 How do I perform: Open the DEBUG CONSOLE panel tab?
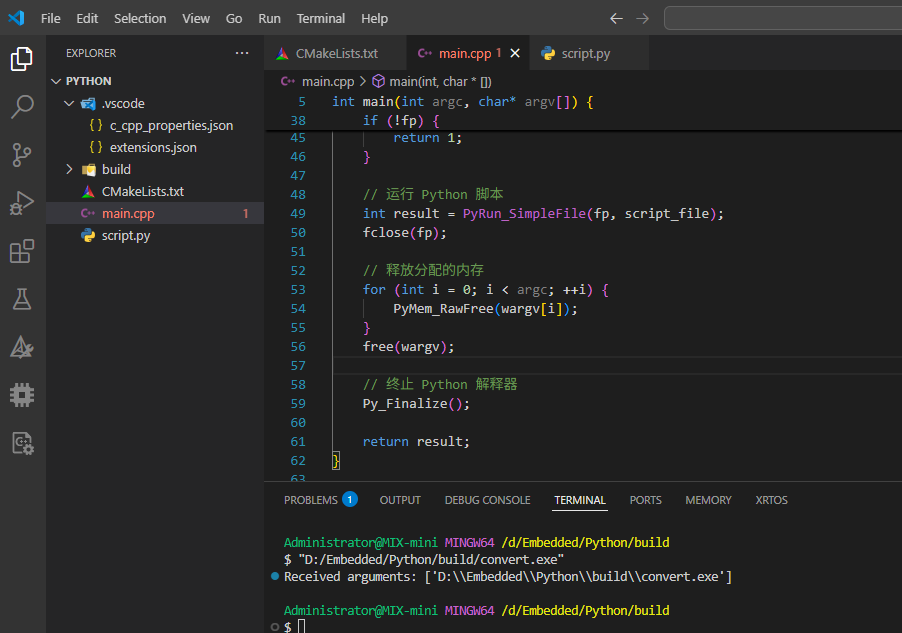[x=487, y=500]
